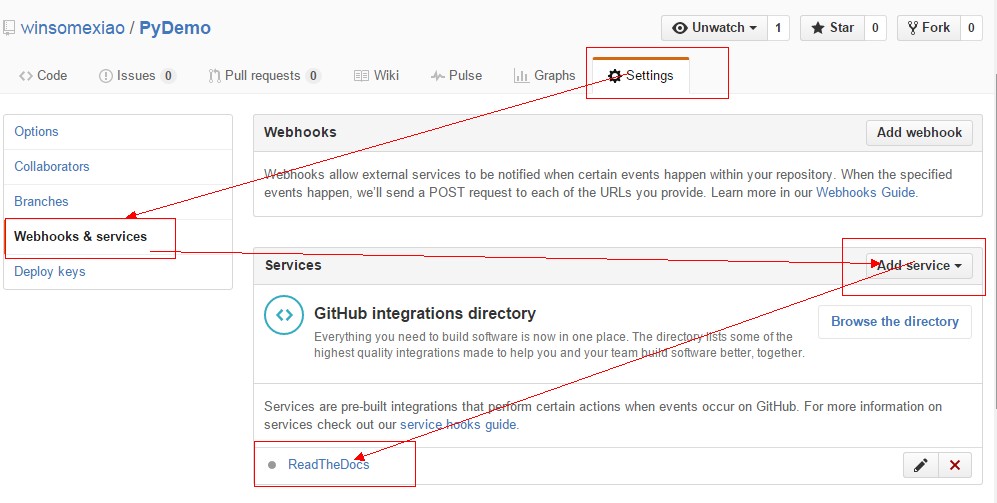Viewport: 997px width, 503px height.
Task: Click the Webhooks section heading
Action: click(x=300, y=132)
